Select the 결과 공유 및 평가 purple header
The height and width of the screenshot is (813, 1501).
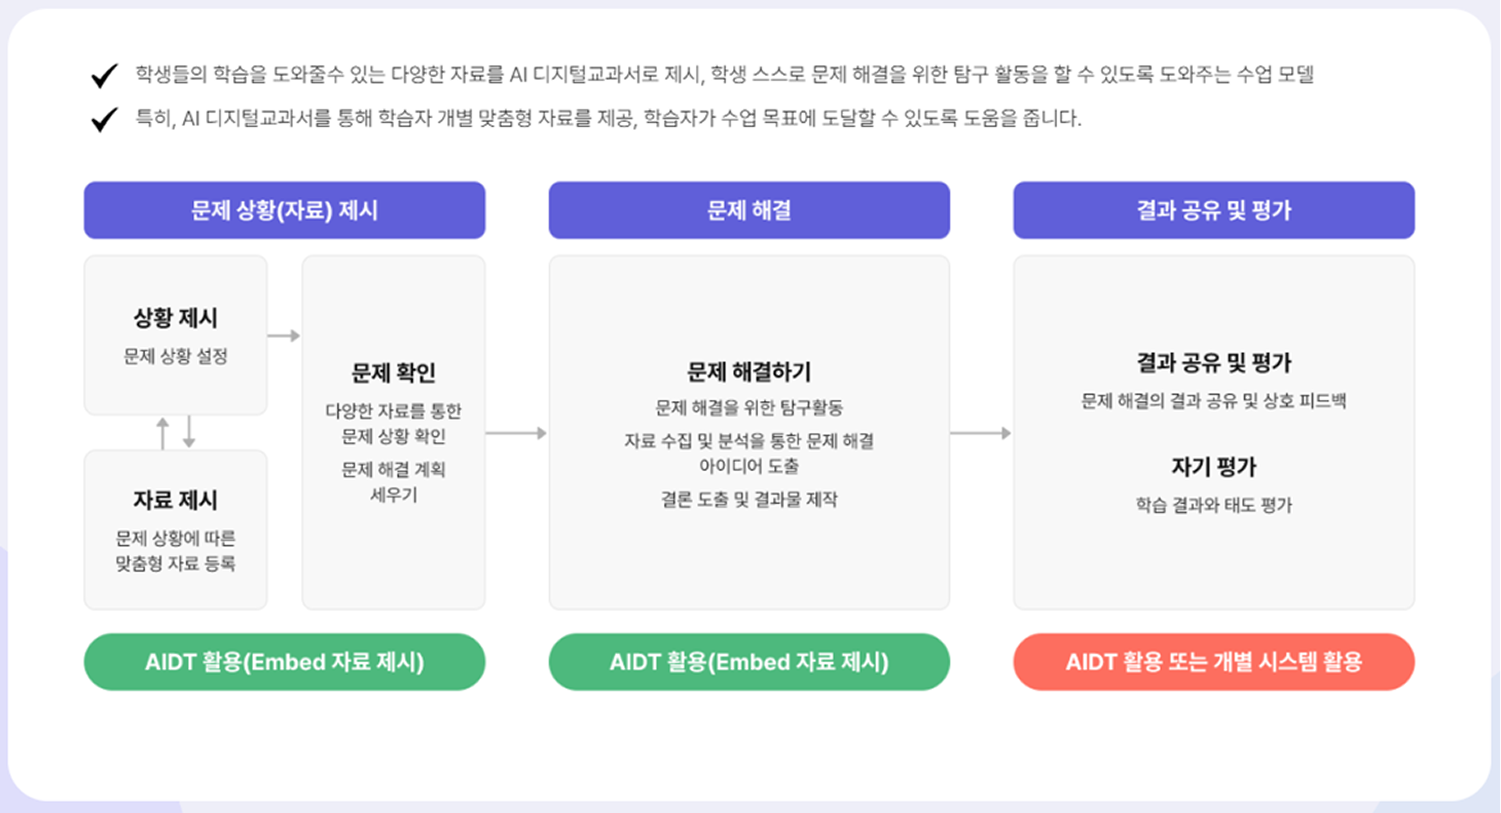tap(1214, 210)
